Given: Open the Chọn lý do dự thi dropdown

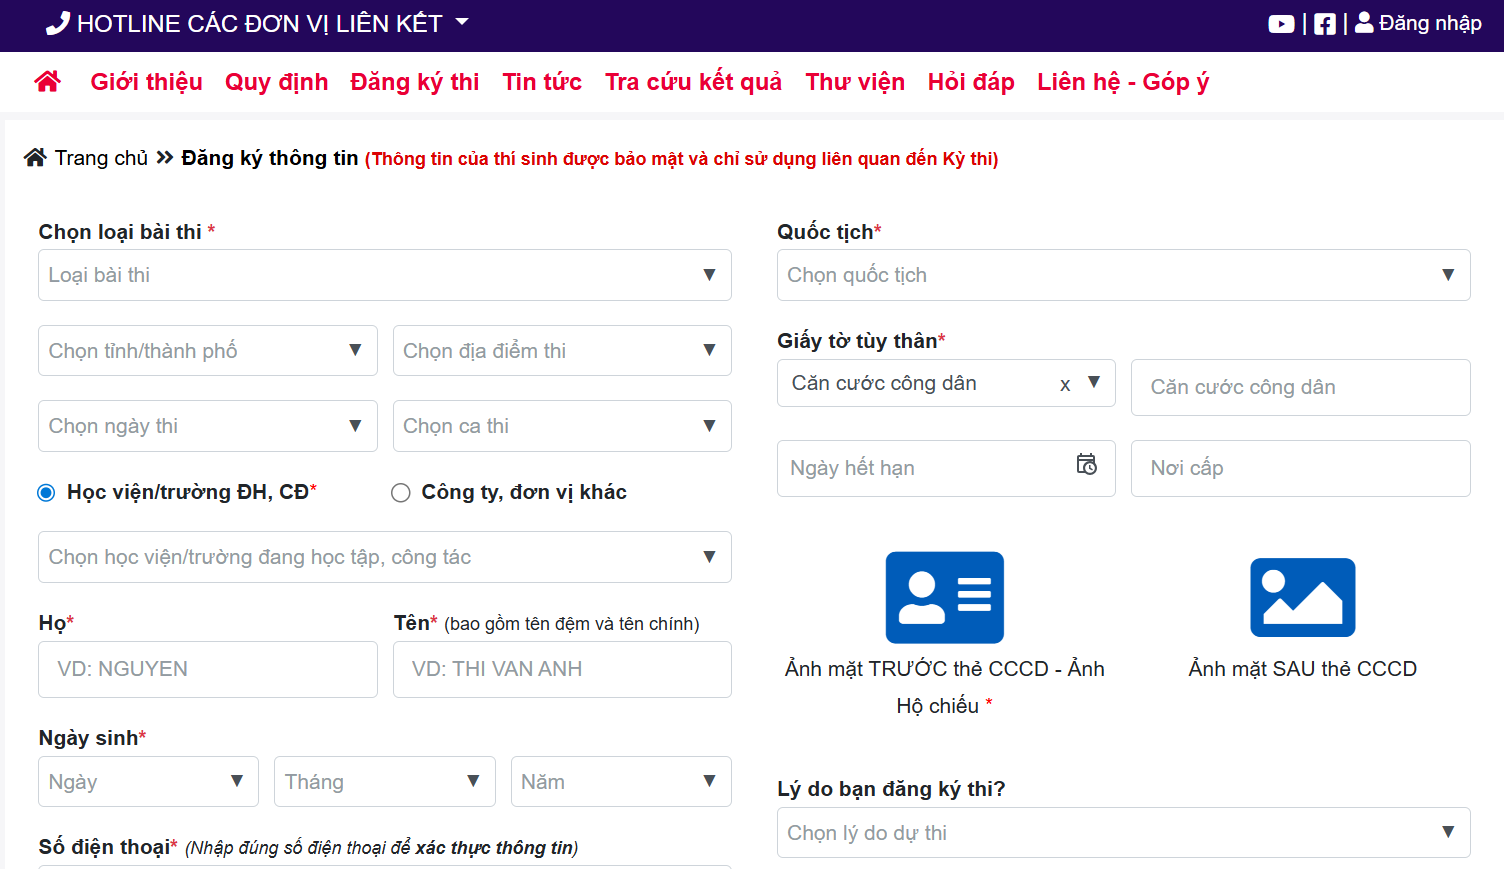Looking at the screenshot, I should click(1122, 833).
